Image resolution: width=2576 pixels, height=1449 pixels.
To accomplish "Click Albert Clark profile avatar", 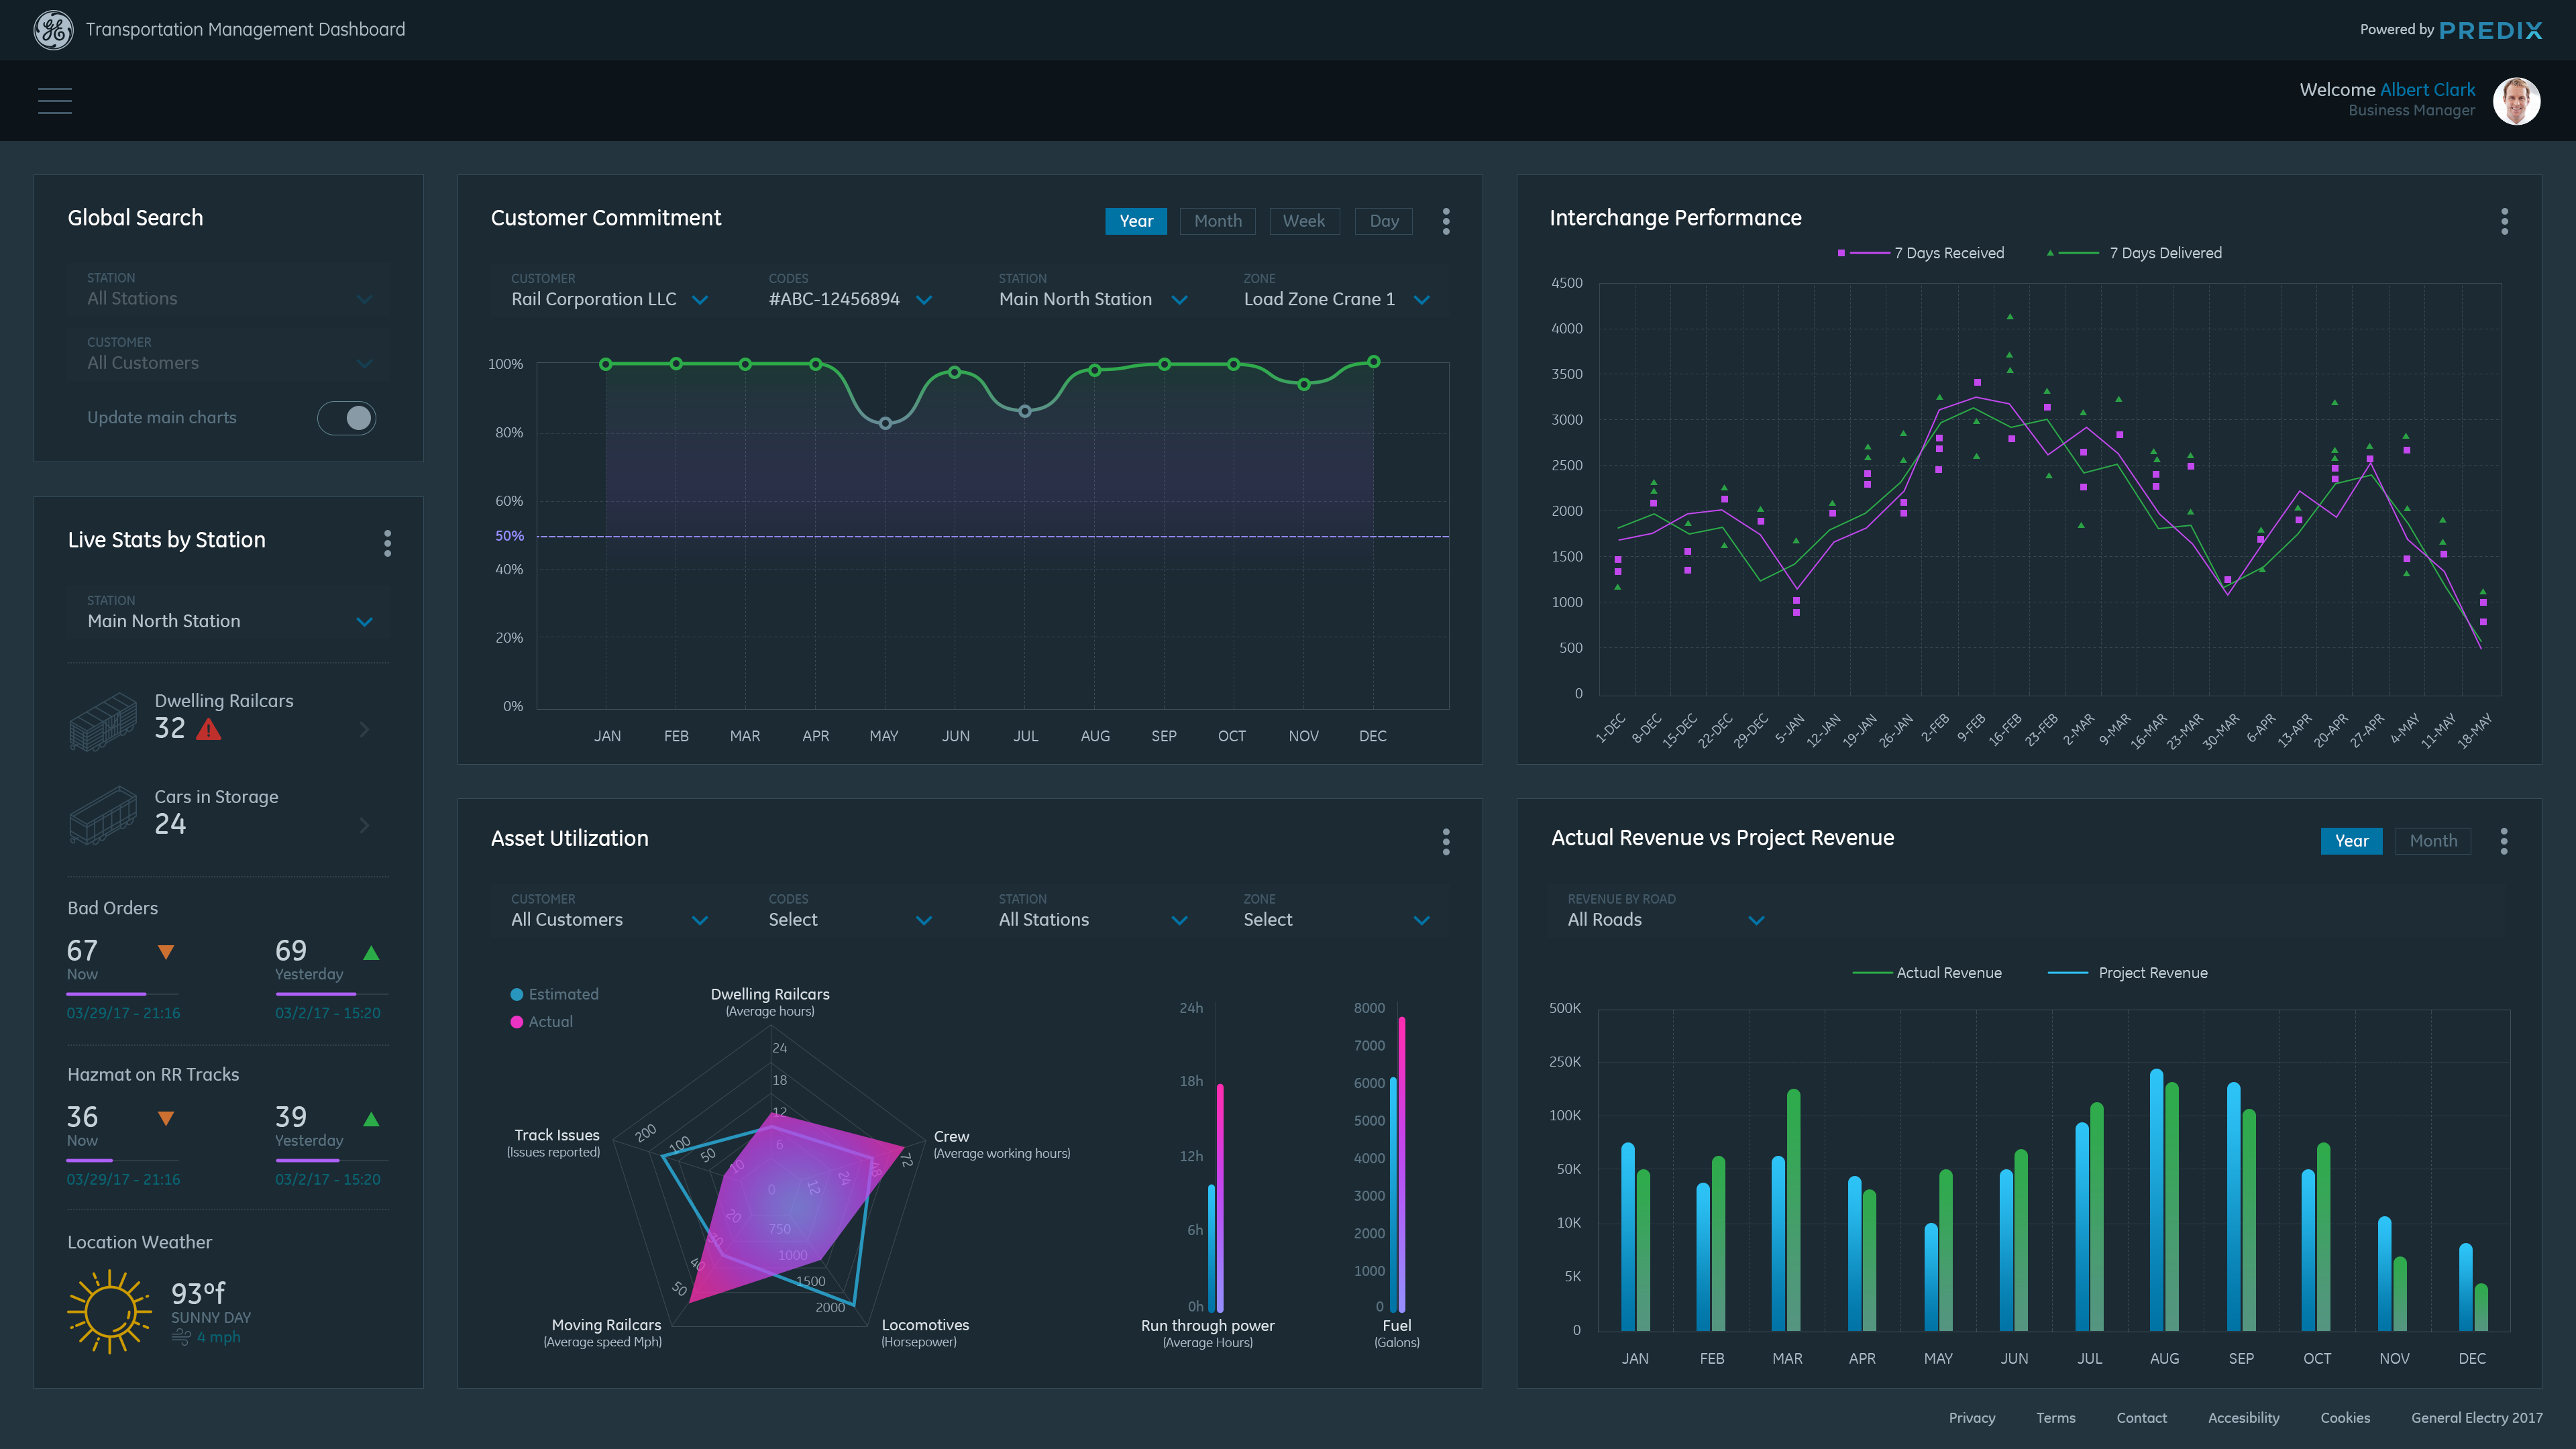I will pos(2516,101).
